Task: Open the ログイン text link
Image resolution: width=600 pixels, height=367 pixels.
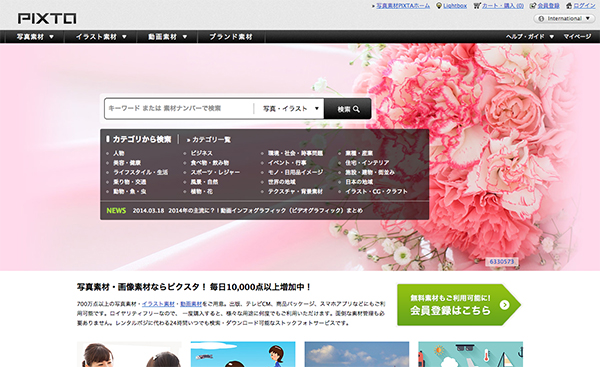Action: [x=584, y=6]
